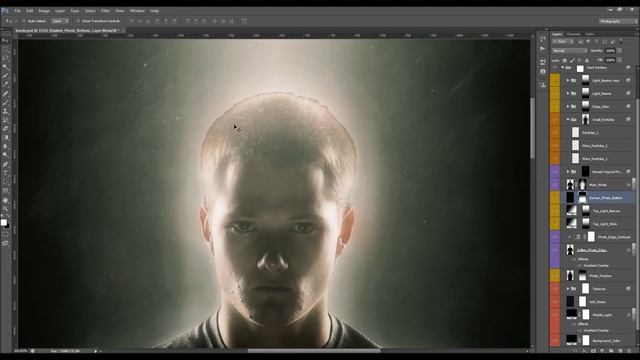Create new adjustment layer icon
Image resolution: width=640 pixels, height=360 pixels.
(x=602, y=351)
